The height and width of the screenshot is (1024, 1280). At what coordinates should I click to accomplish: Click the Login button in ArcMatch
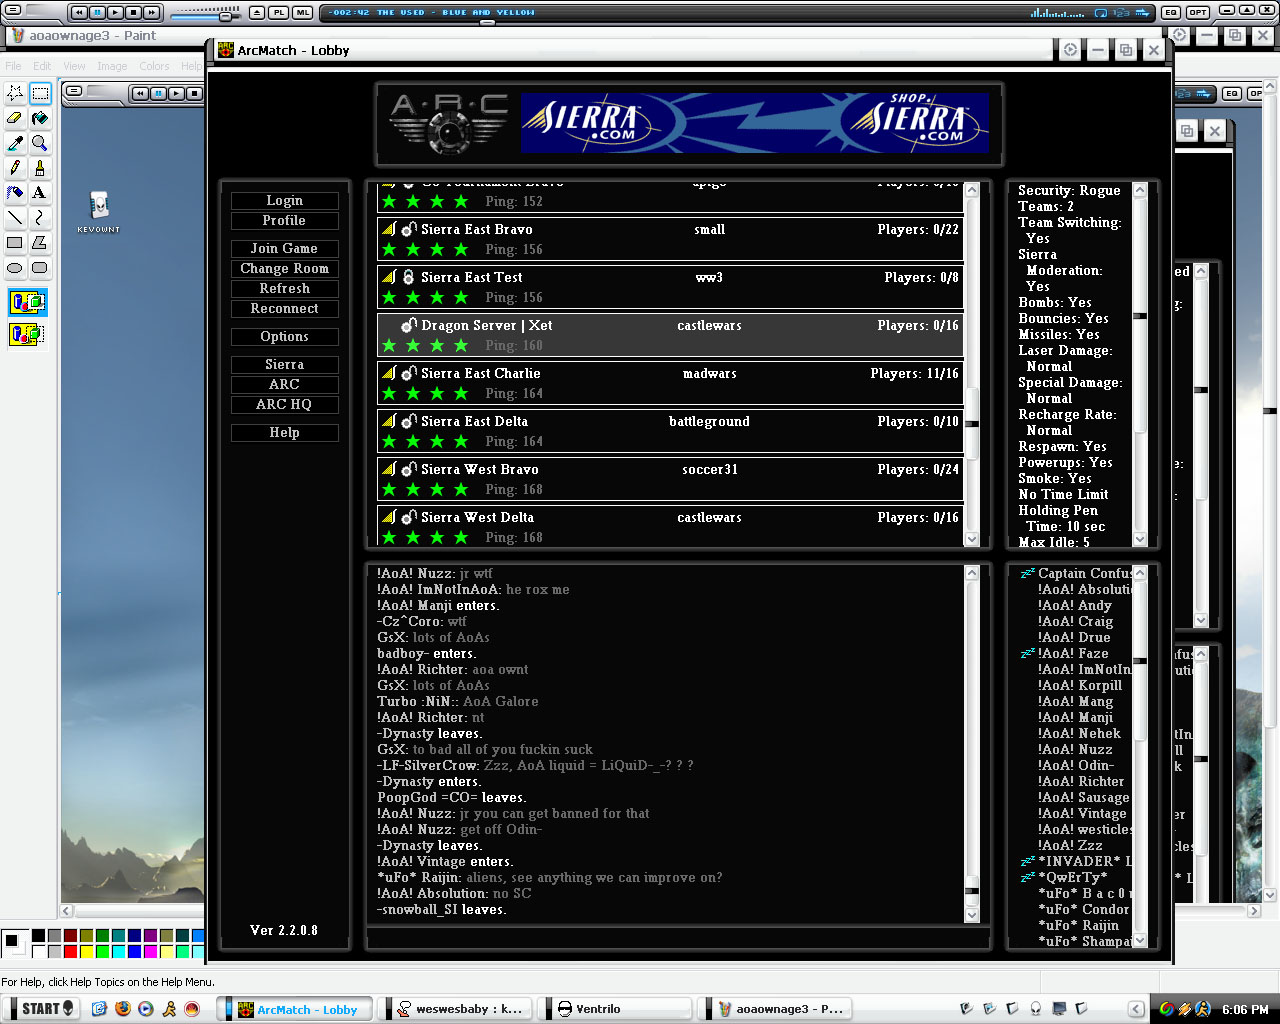coord(285,201)
